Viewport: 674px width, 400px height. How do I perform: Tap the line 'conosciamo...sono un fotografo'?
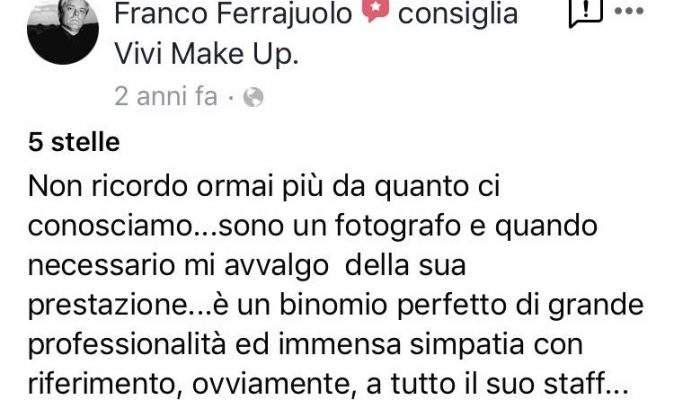click(312, 226)
